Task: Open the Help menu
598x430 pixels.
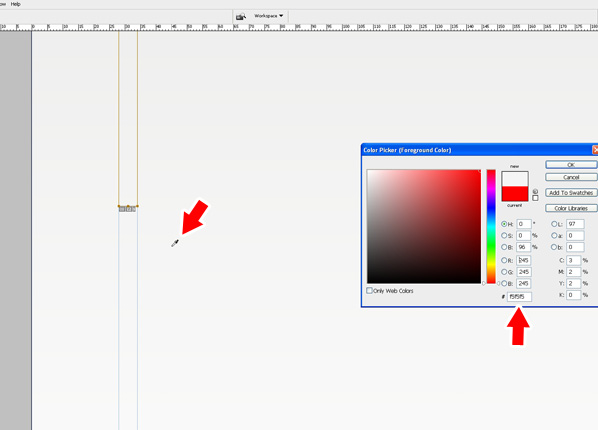Action: coord(16,4)
